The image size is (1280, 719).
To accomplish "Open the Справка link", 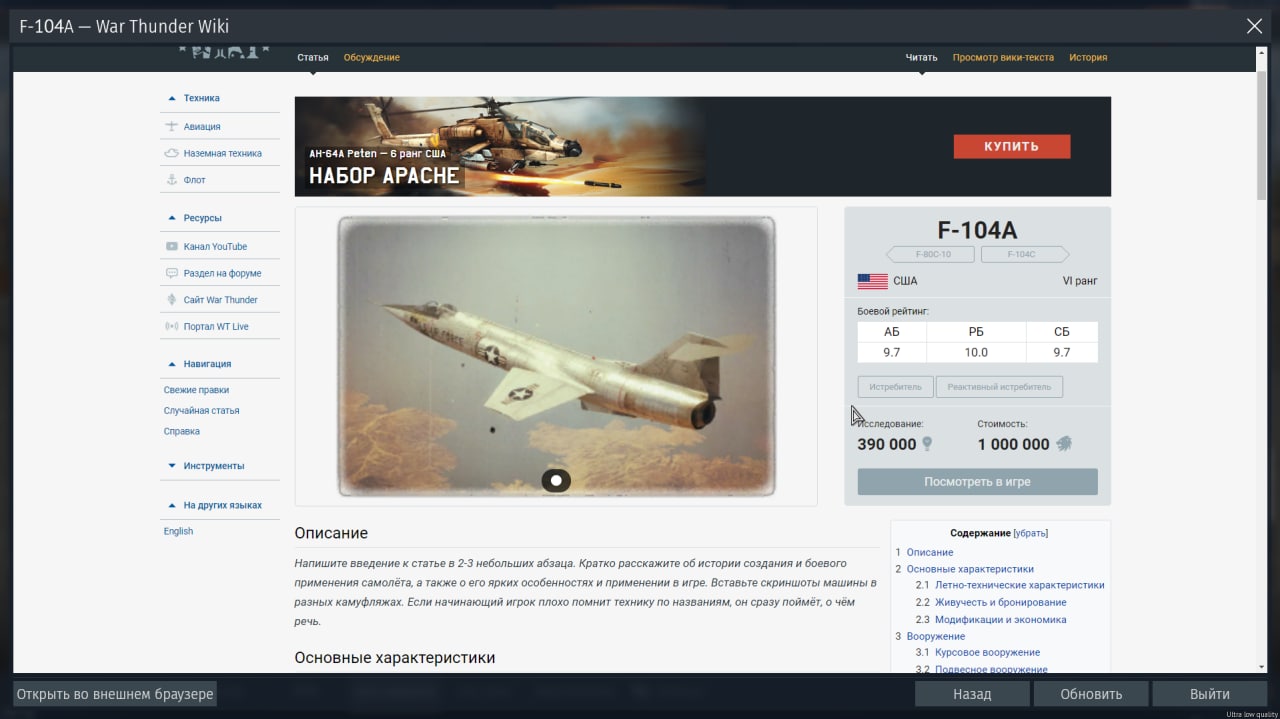I will tap(182, 432).
